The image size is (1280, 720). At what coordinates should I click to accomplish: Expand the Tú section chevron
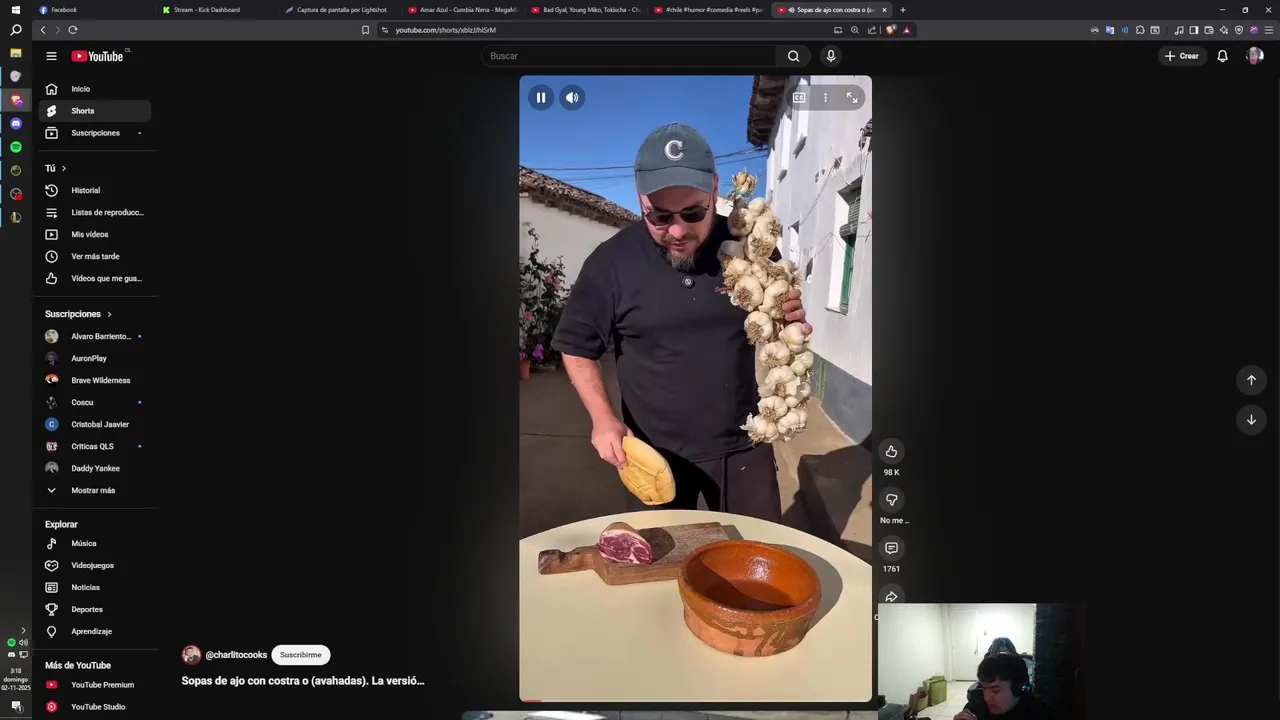64,168
